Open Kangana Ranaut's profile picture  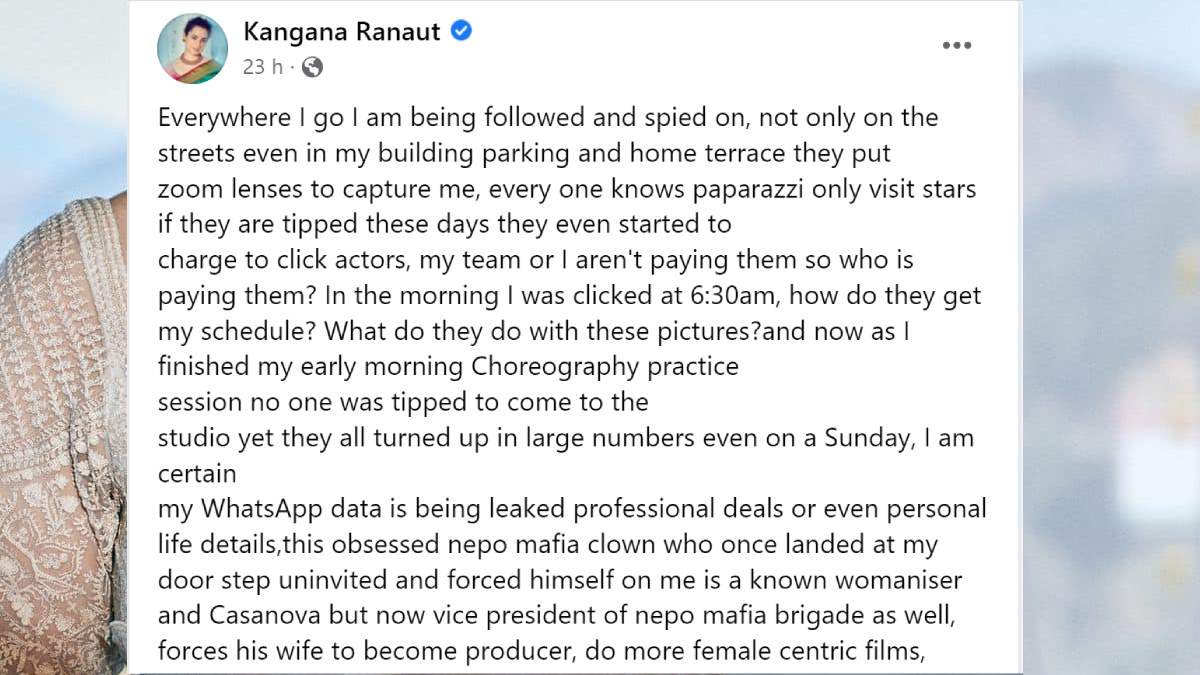192,49
